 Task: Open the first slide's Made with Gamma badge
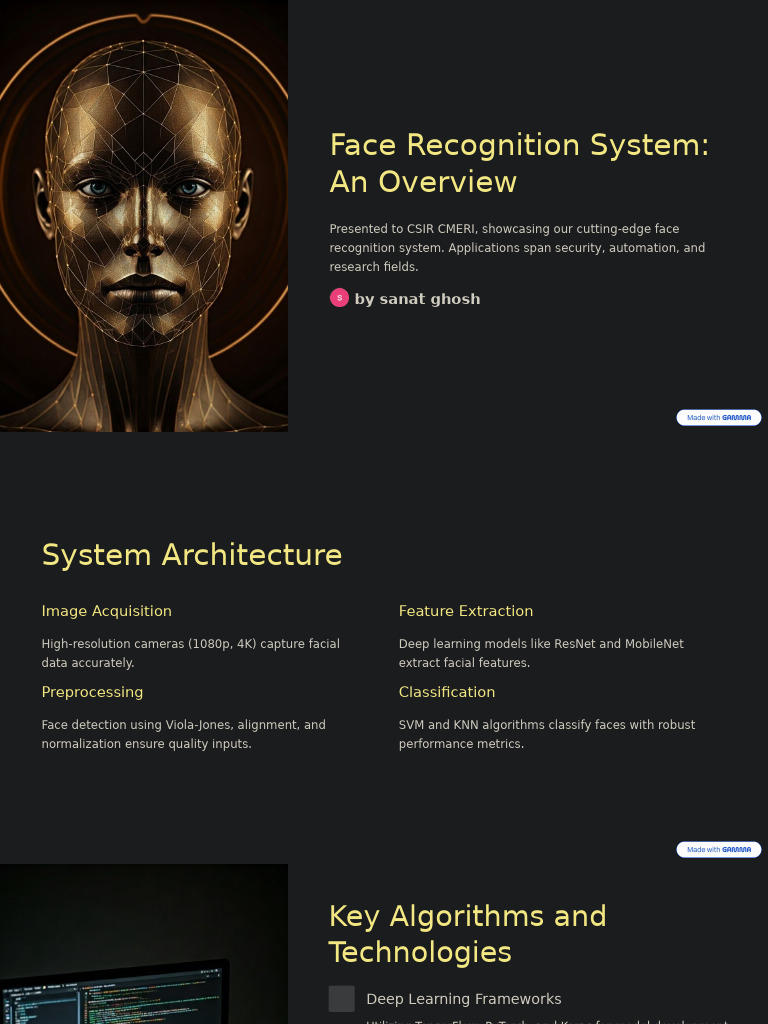pyautogui.click(x=718, y=417)
